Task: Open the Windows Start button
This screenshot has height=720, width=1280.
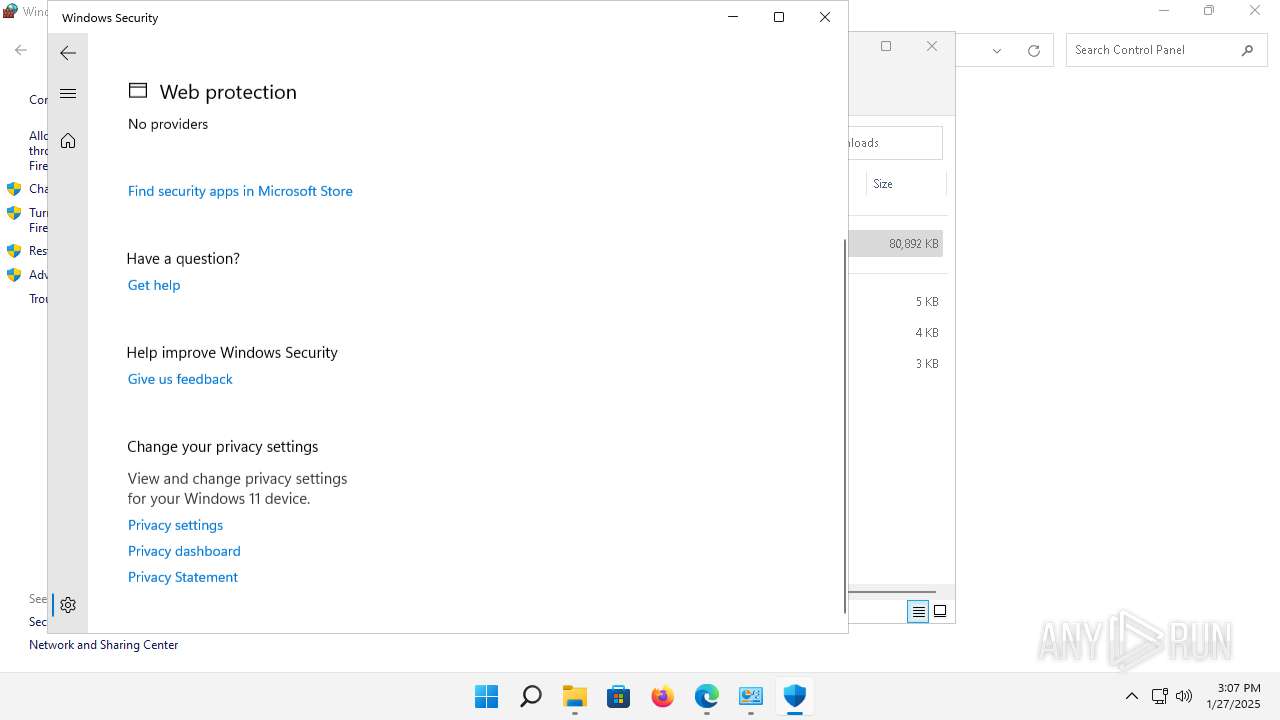Action: point(487,696)
